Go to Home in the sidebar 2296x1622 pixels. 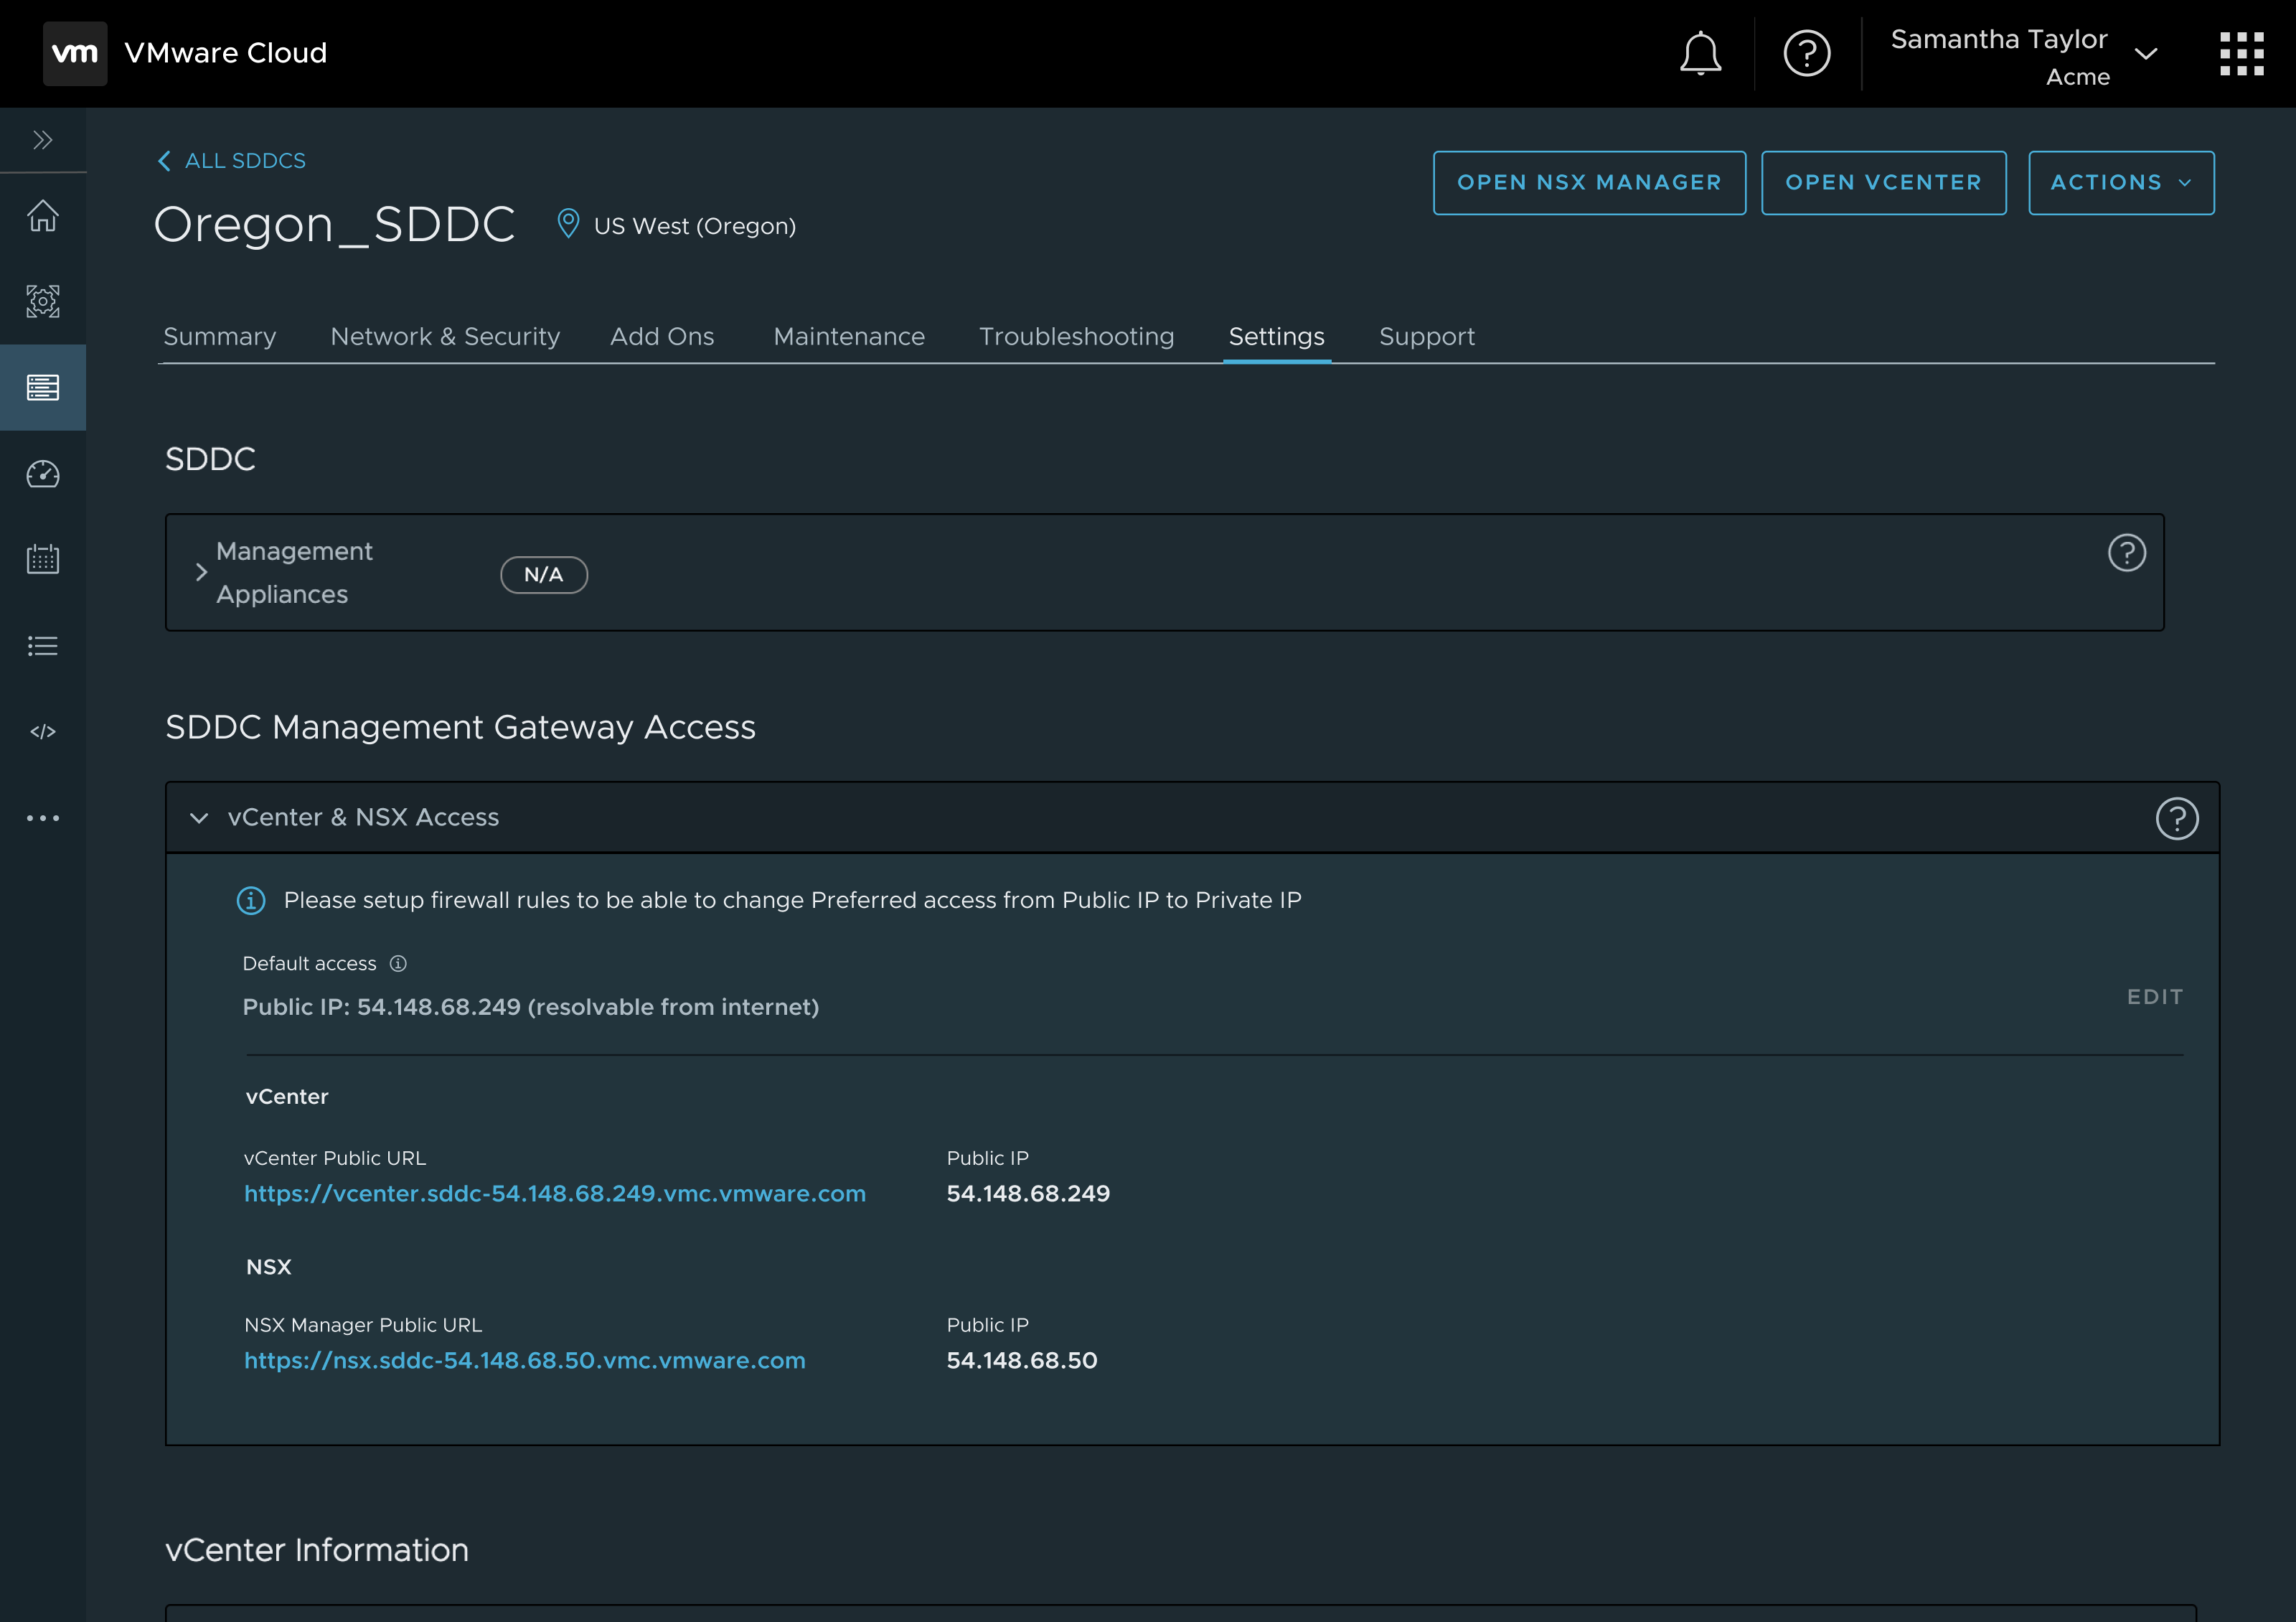coord(42,215)
